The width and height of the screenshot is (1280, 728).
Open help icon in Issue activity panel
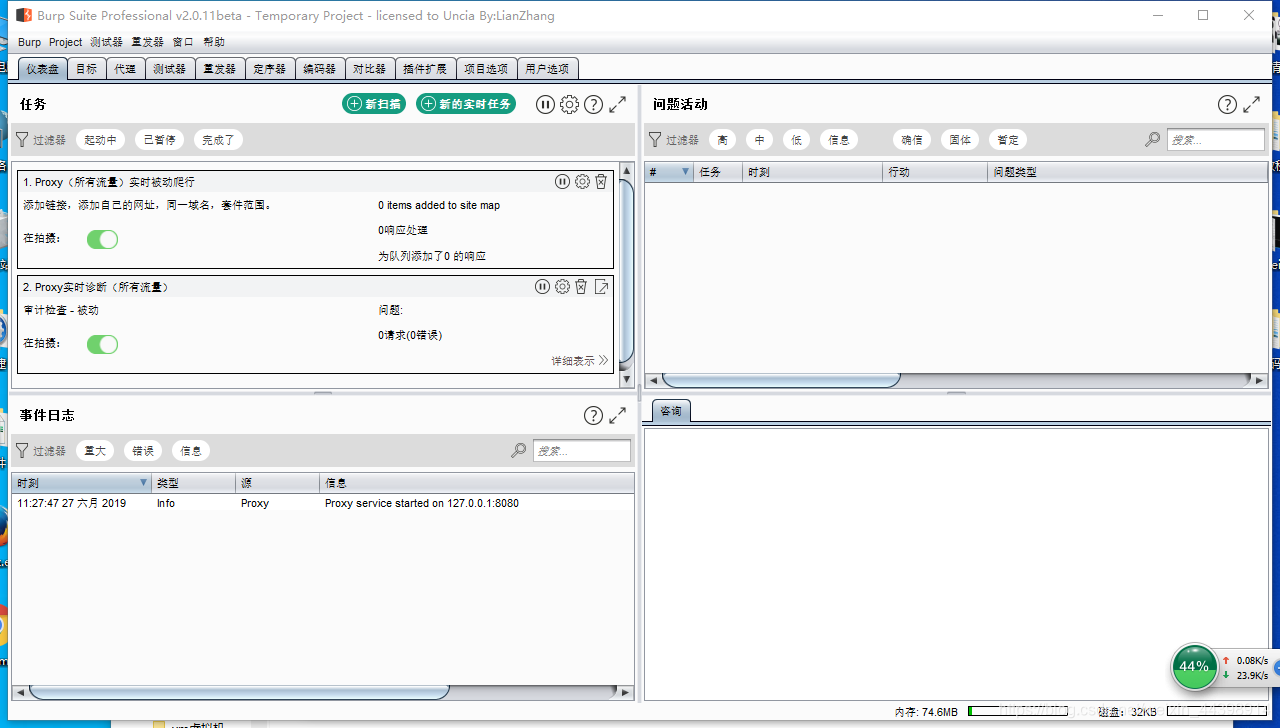1227,104
